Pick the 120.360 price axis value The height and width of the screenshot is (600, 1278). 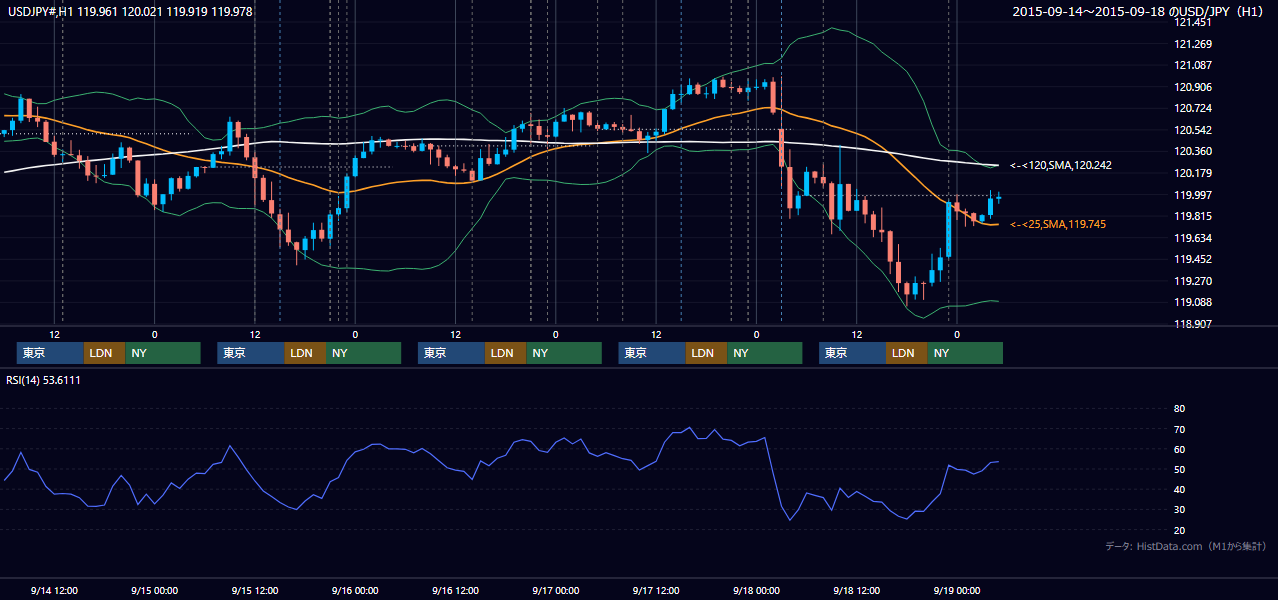tap(1193, 151)
